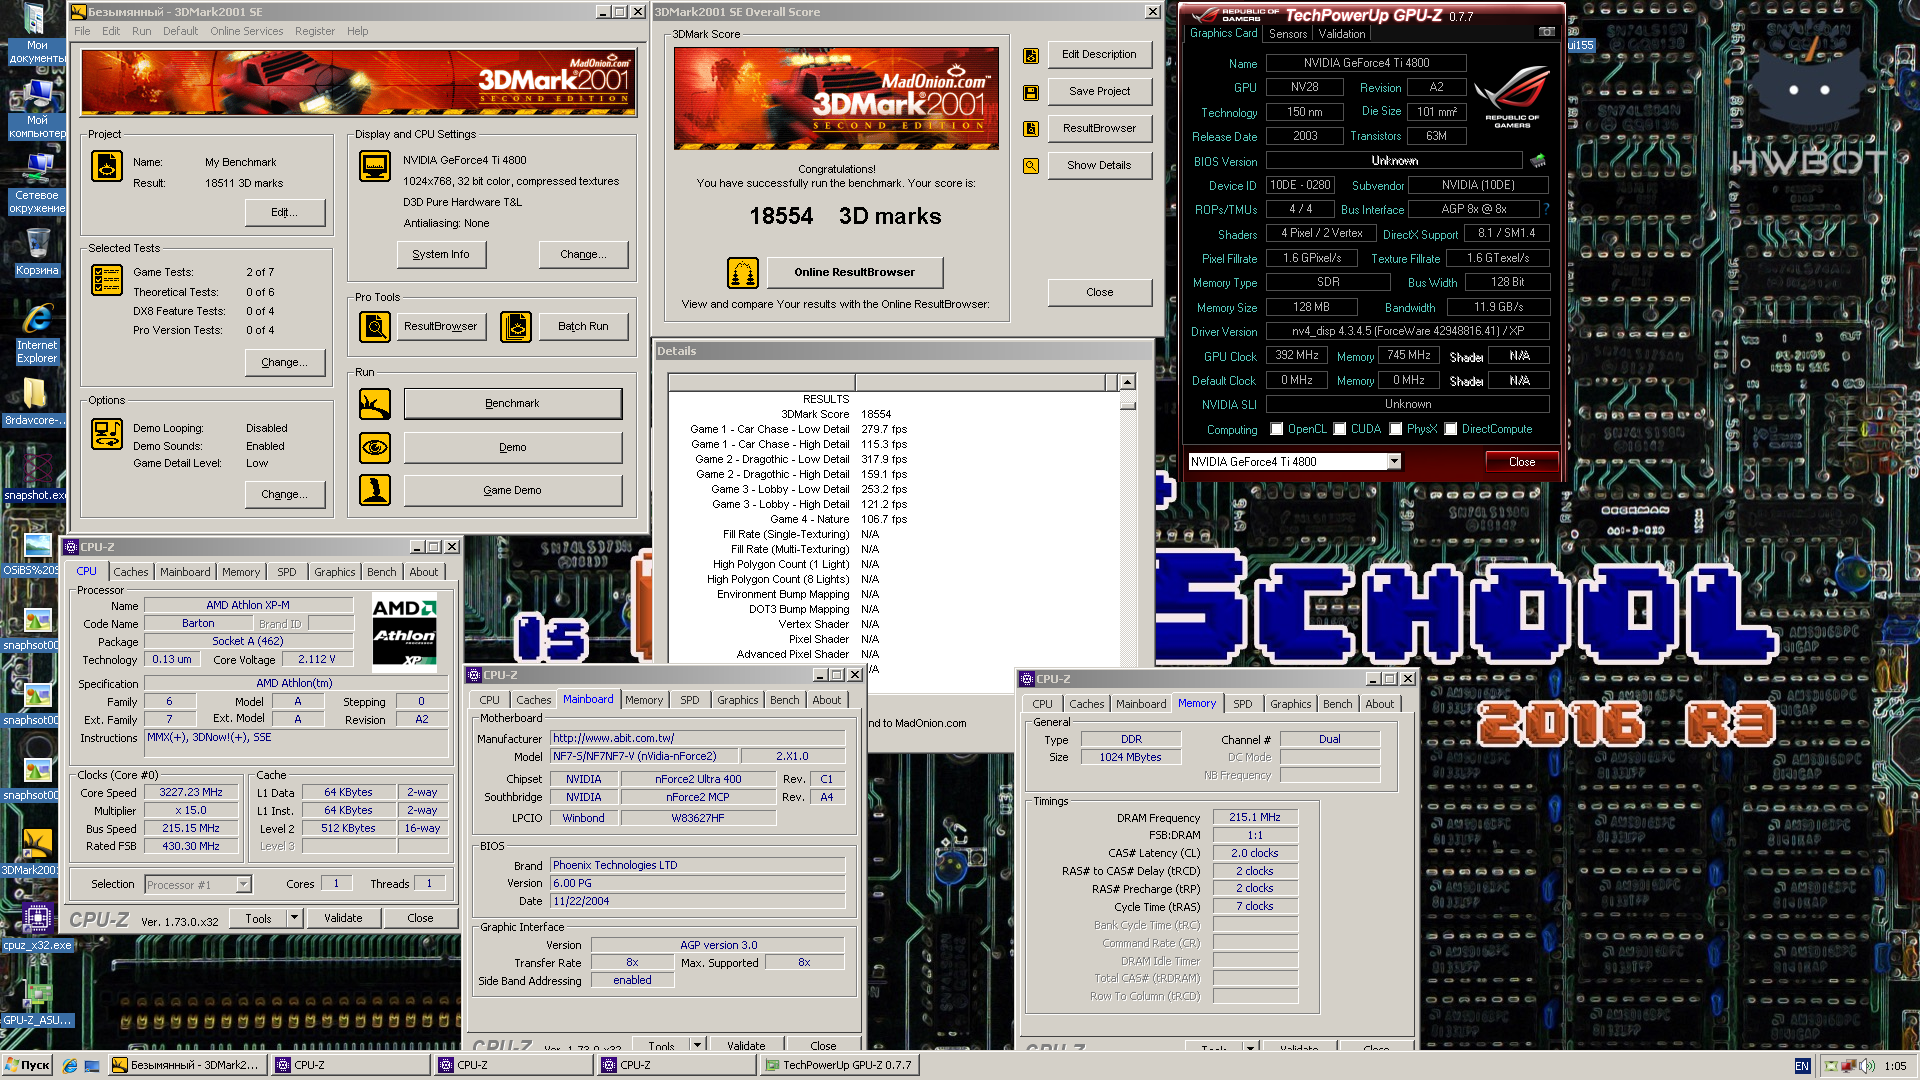The image size is (1920, 1080).
Task: Click the Online ResultBrowser icon
Action: tap(742, 272)
